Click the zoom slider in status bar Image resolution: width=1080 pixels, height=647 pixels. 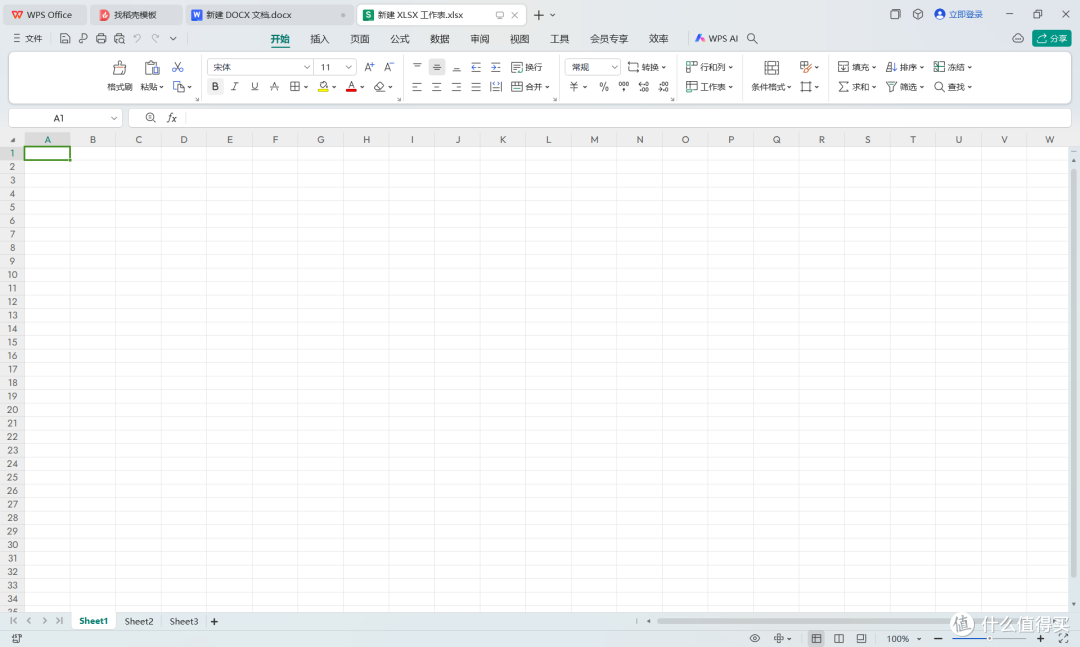tap(989, 639)
